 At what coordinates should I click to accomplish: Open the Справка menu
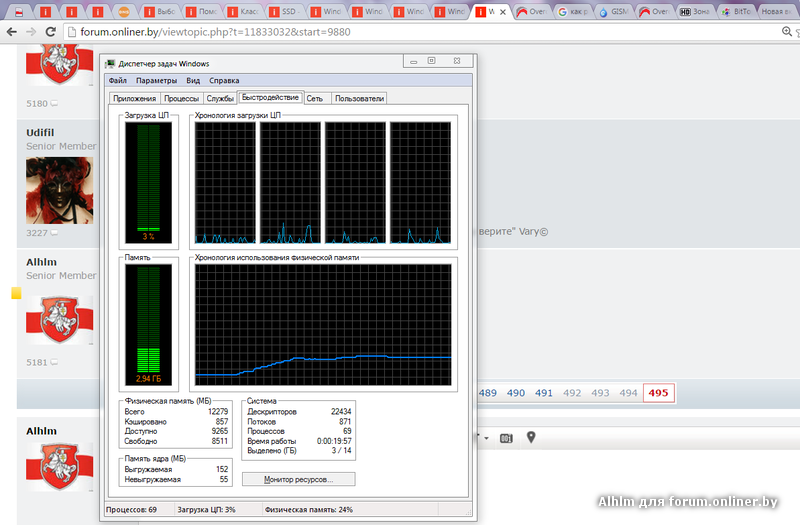coord(225,80)
